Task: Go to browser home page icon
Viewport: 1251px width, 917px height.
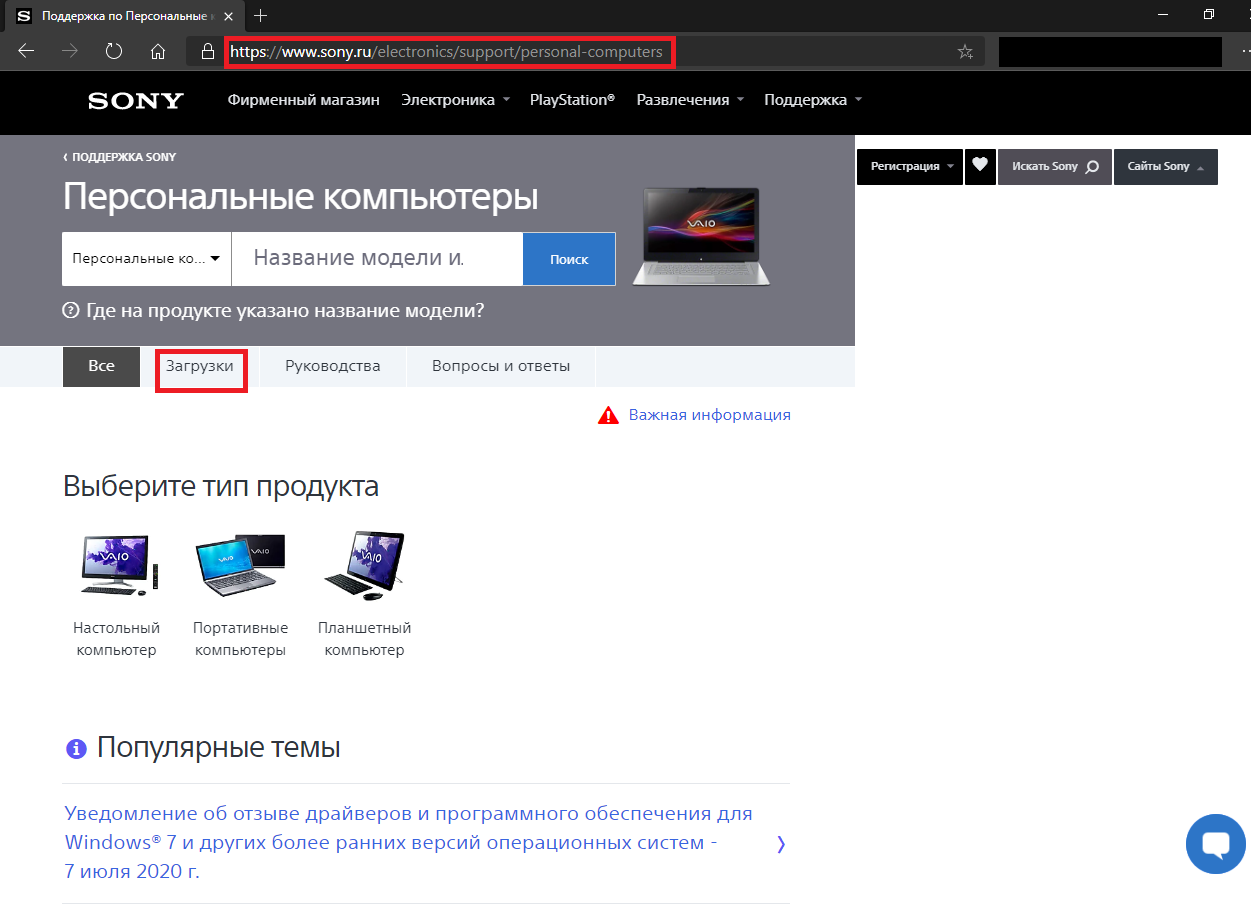Action: point(157,51)
